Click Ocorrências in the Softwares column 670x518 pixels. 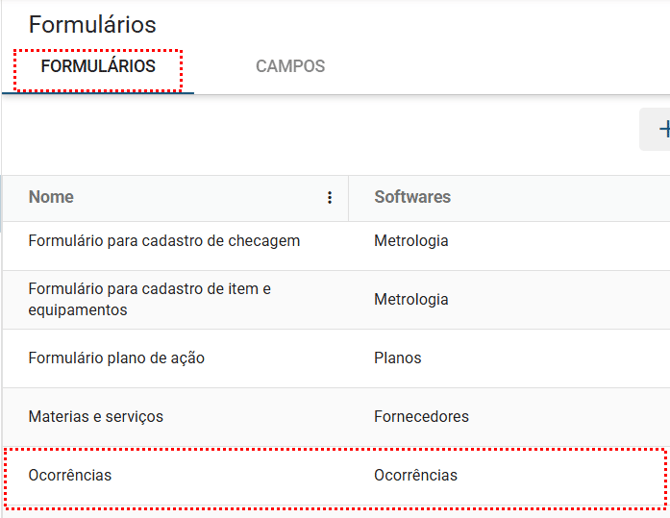415,475
